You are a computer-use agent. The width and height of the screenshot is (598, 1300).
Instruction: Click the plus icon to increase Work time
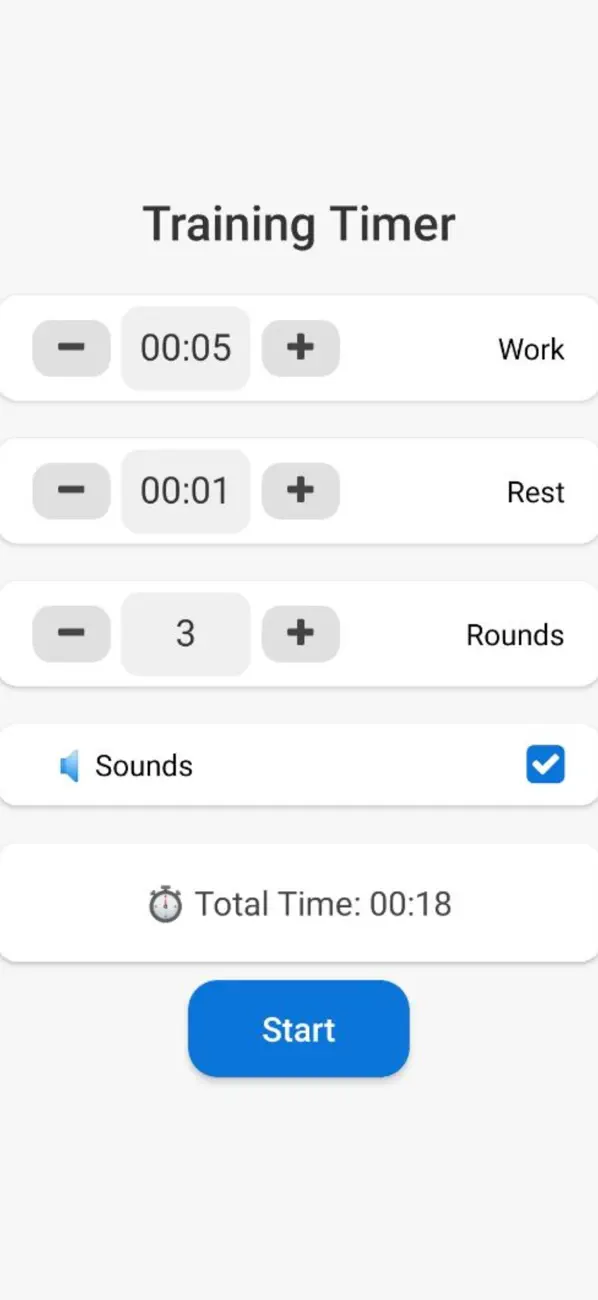[x=300, y=348]
